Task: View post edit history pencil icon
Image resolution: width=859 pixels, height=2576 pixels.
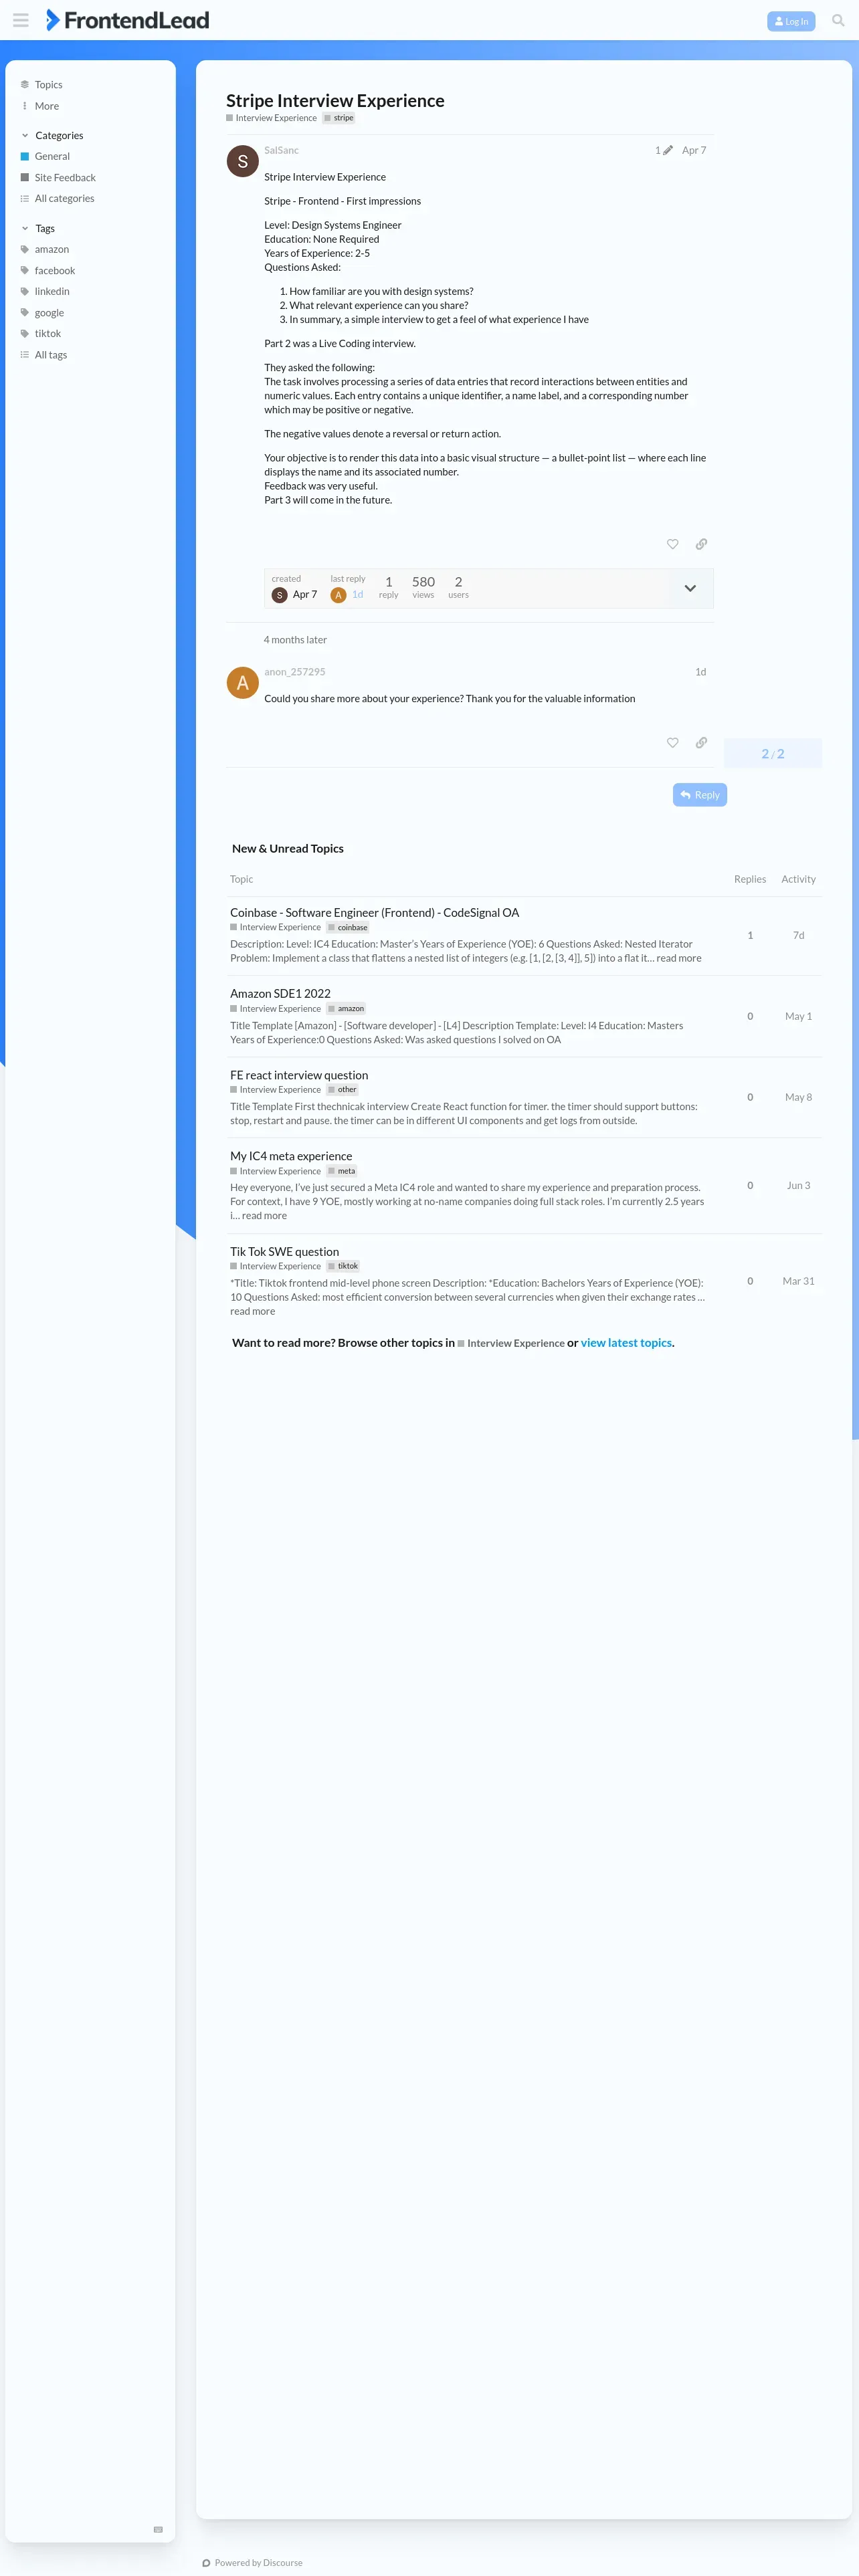Action: click(x=664, y=150)
